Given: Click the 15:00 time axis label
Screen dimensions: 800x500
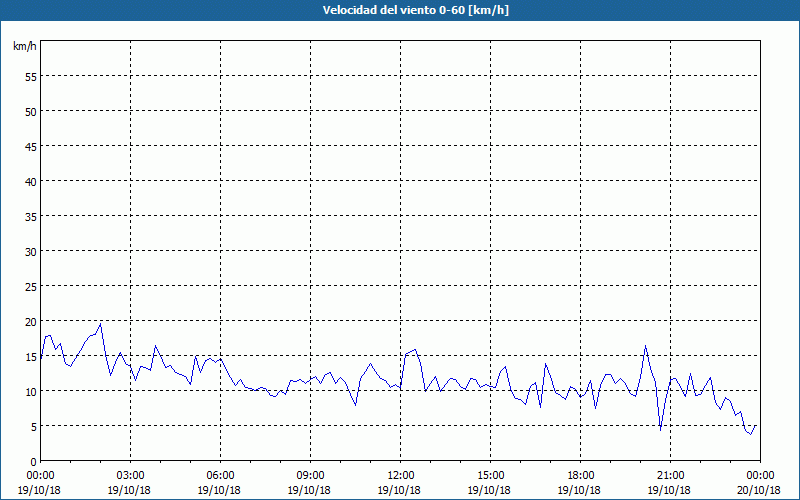Looking at the screenshot, I should pyautogui.click(x=490, y=476).
